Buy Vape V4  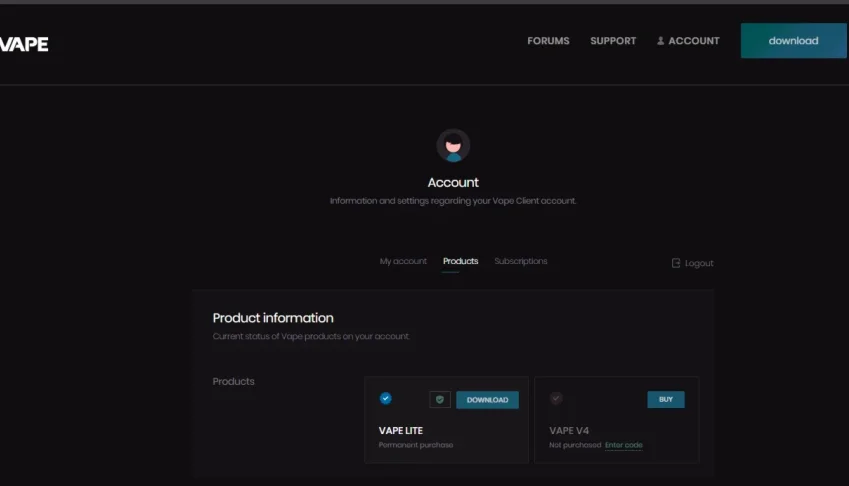tap(665, 399)
